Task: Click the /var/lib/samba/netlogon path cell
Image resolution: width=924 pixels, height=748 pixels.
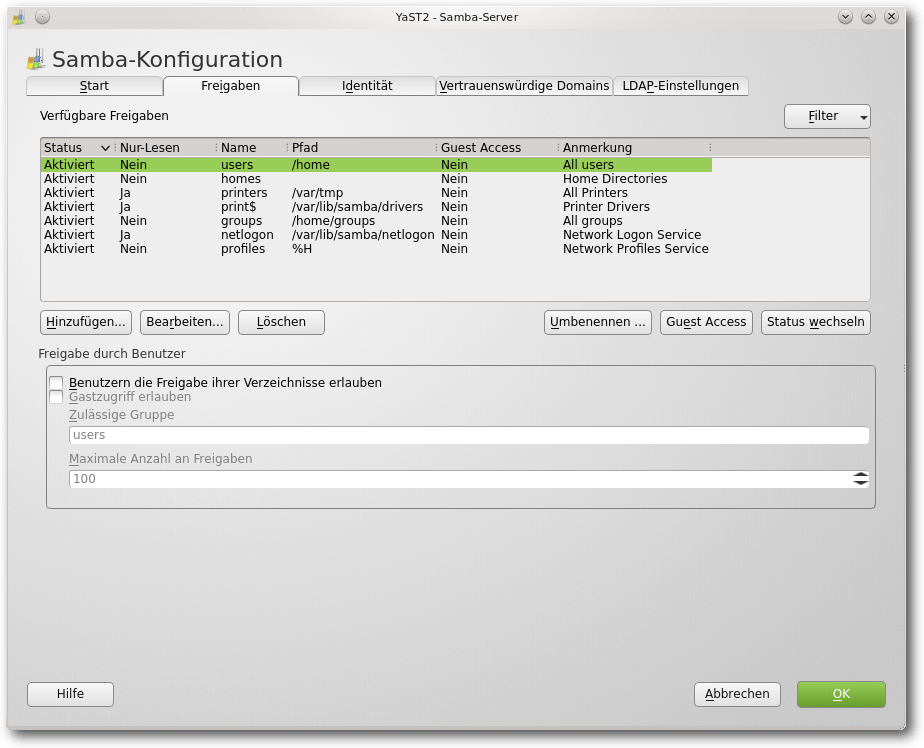Action: [x=363, y=235]
